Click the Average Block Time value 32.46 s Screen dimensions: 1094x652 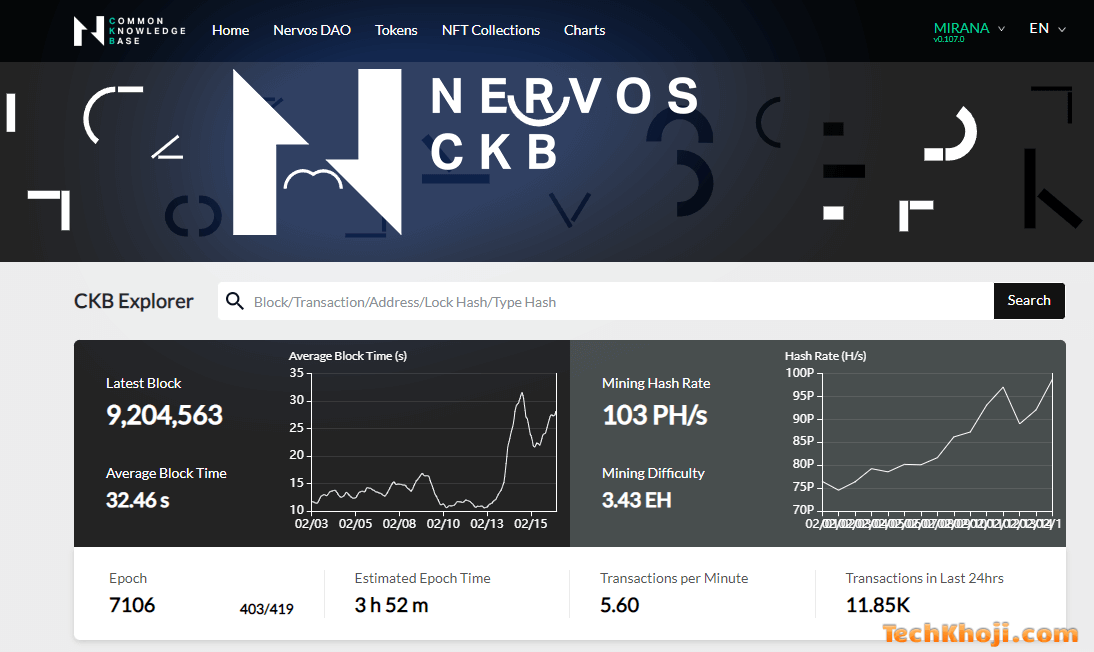point(137,500)
